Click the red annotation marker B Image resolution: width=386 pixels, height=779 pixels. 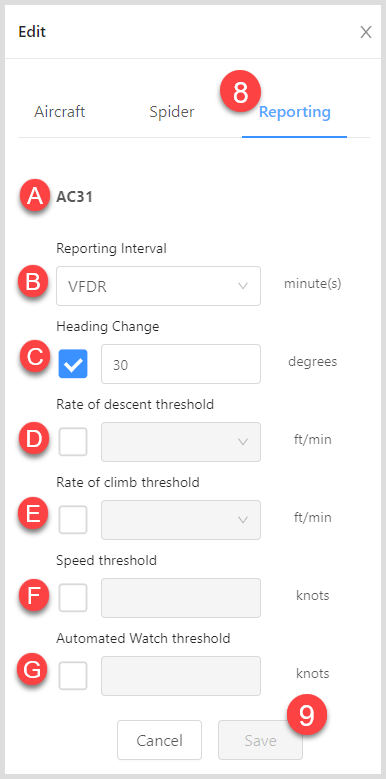(x=33, y=283)
